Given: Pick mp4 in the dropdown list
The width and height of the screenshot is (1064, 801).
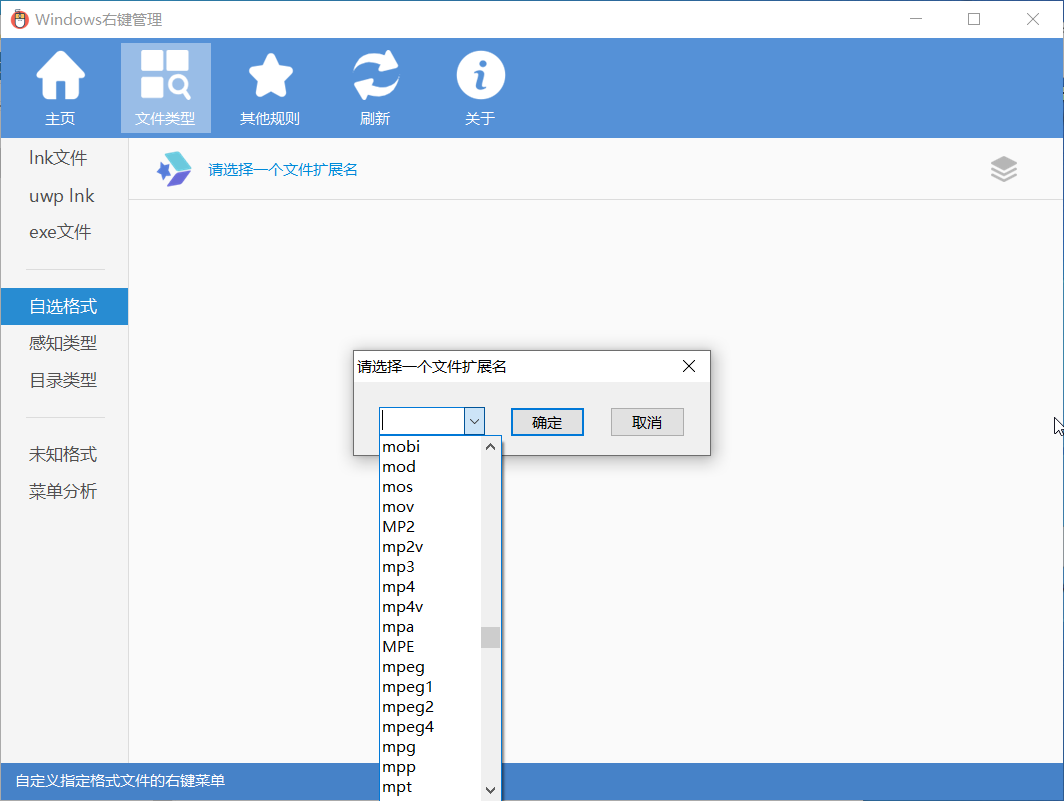Looking at the screenshot, I should coord(430,587).
